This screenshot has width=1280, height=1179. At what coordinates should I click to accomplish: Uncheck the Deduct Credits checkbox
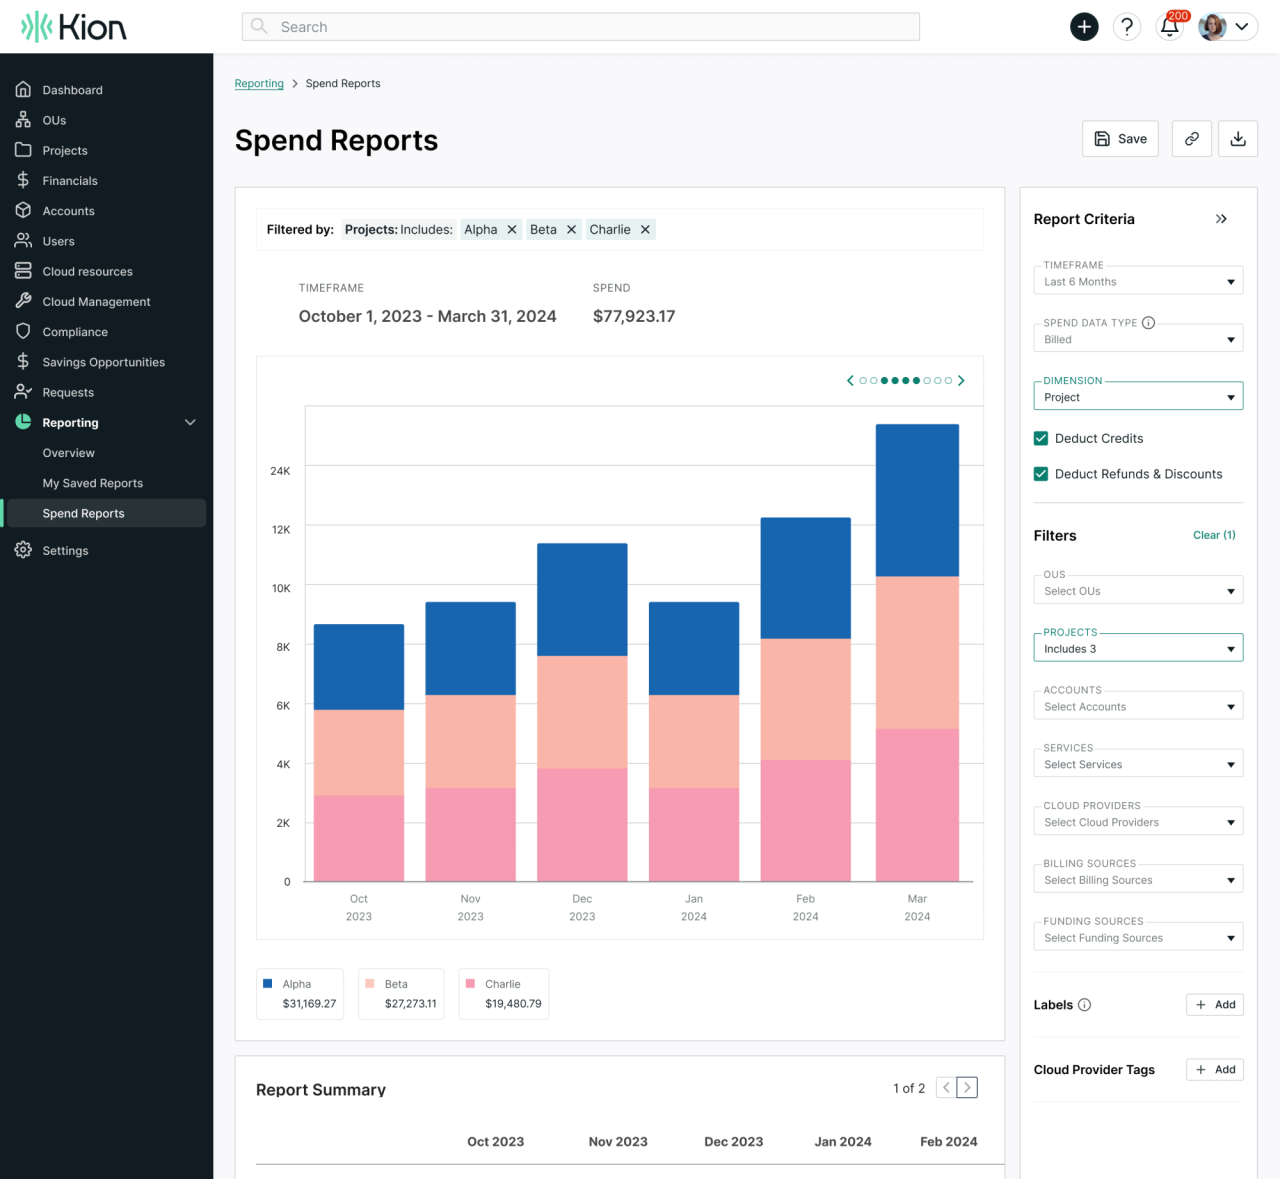pos(1040,438)
